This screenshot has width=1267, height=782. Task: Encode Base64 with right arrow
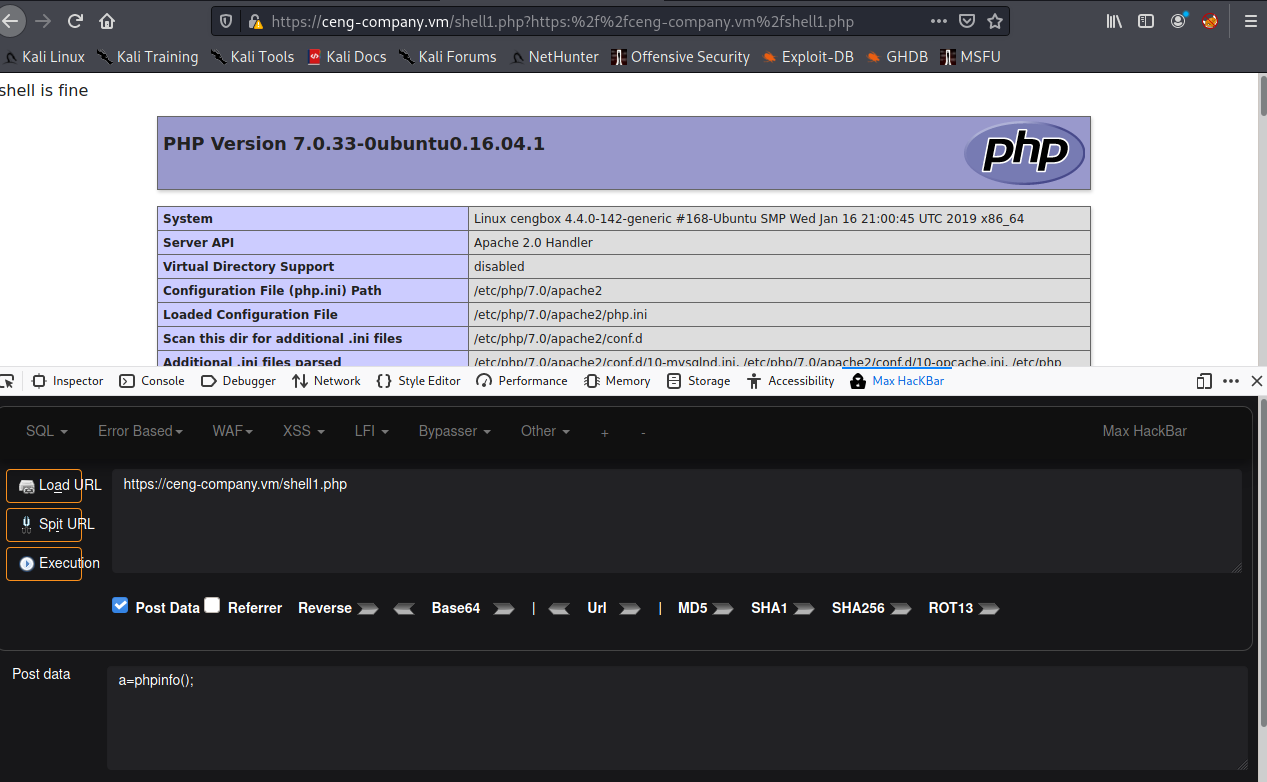504,608
